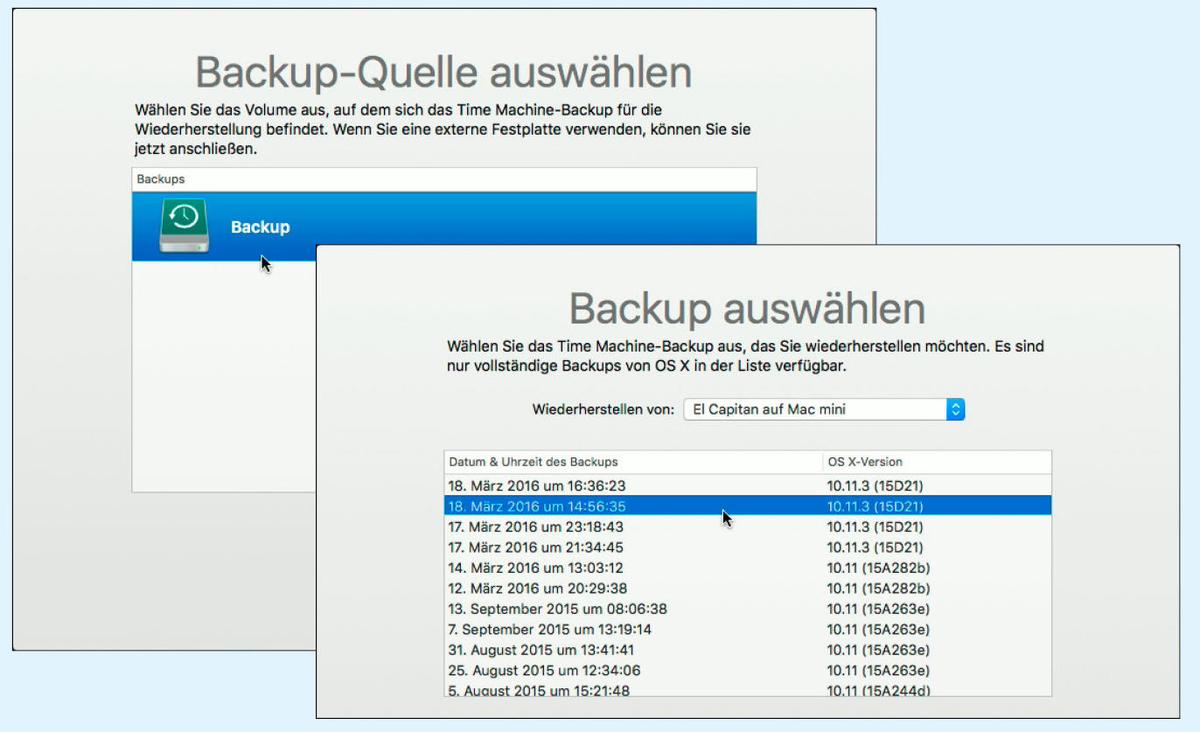Select backup 18. März 2016 um 14:56:35
The image size is (1200, 732).
[x=748, y=506]
